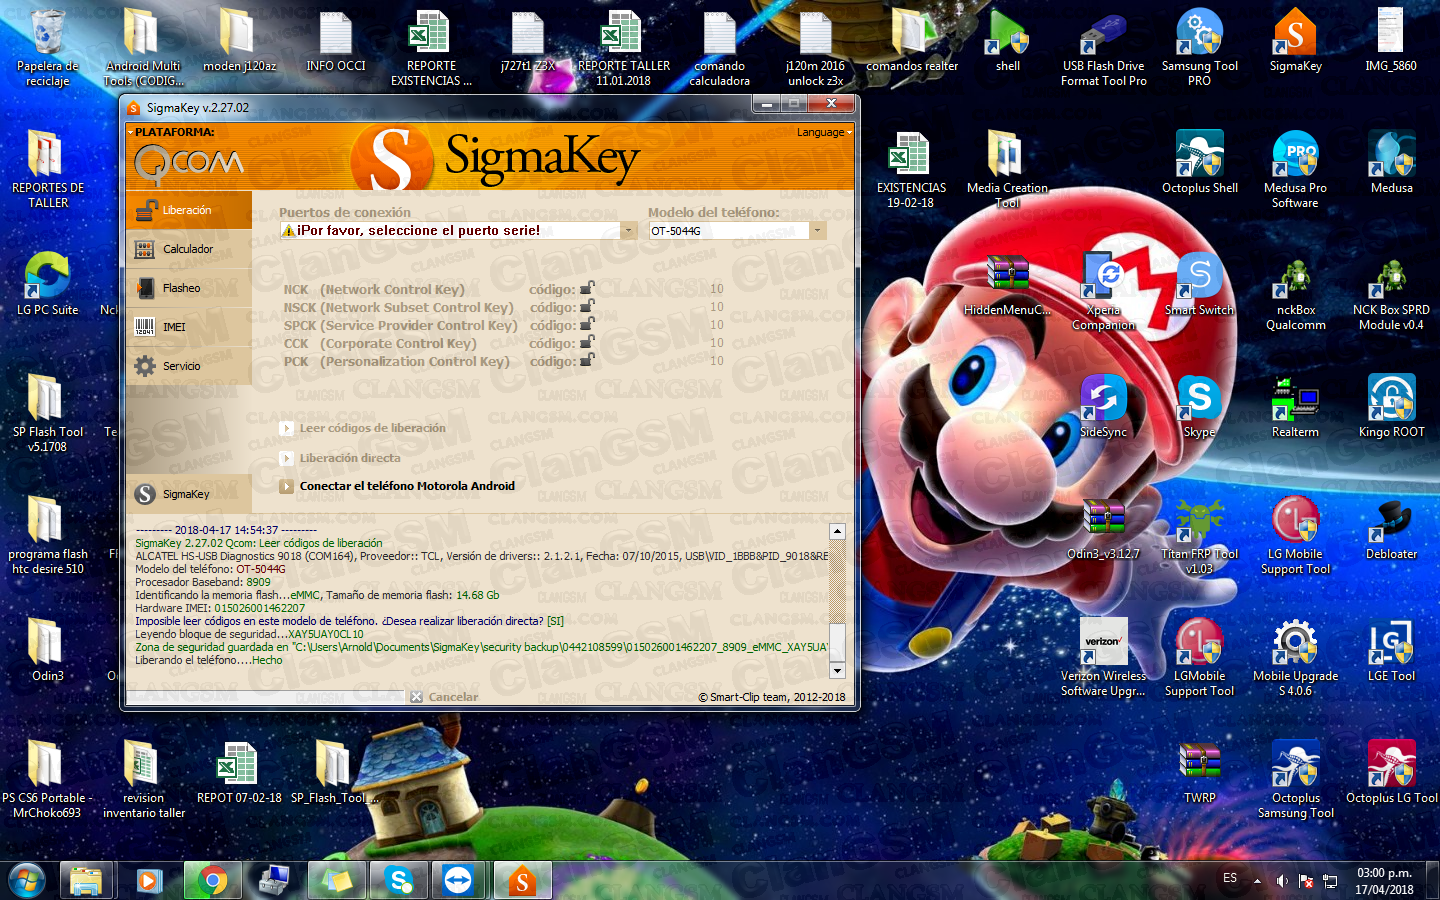
Task: Open the Realterm desktop icon
Action: [x=1295, y=406]
